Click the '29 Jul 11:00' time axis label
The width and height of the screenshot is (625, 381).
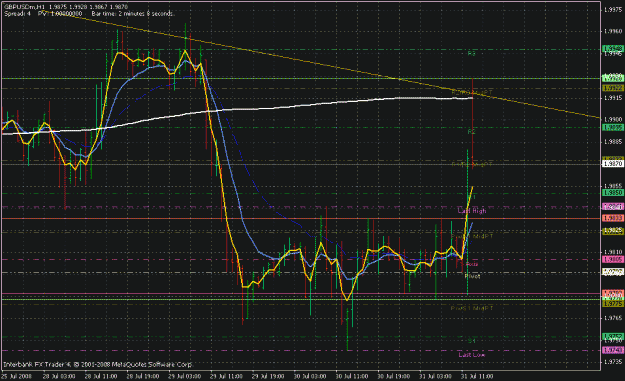[x=226, y=376]
